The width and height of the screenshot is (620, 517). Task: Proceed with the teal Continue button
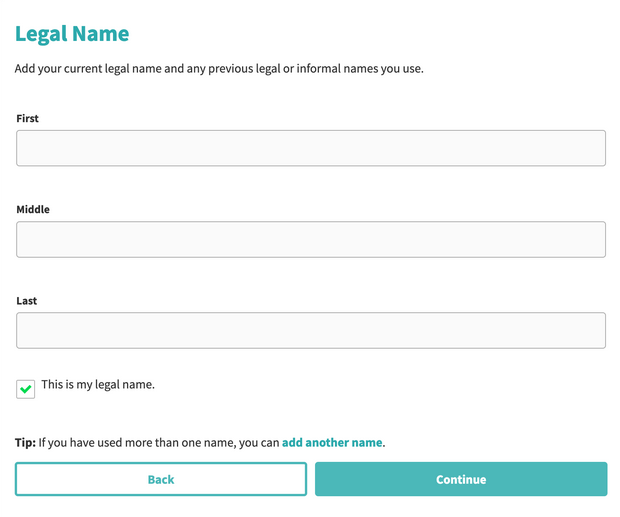[x=461, y=479]
